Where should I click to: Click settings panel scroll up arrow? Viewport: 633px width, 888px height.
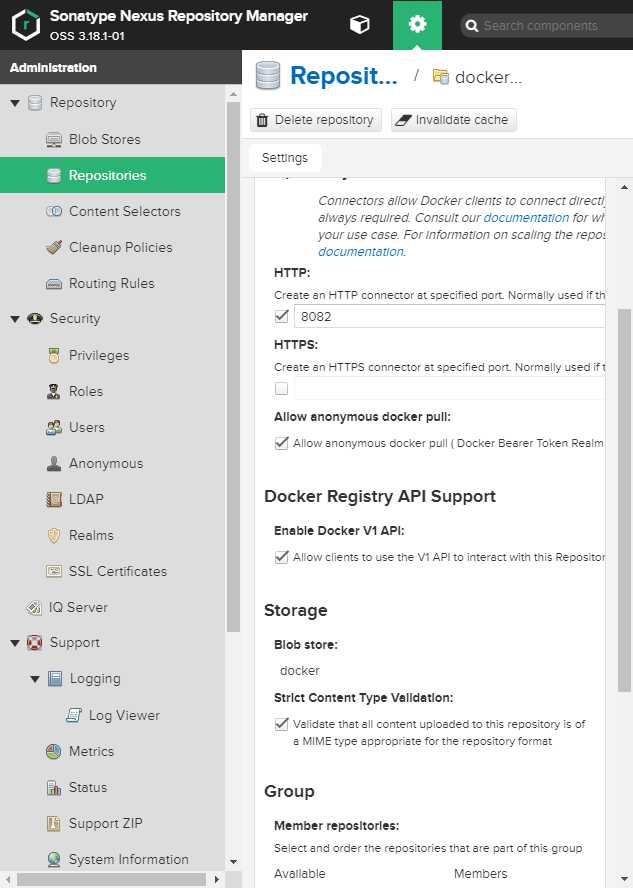coord(624,187)
